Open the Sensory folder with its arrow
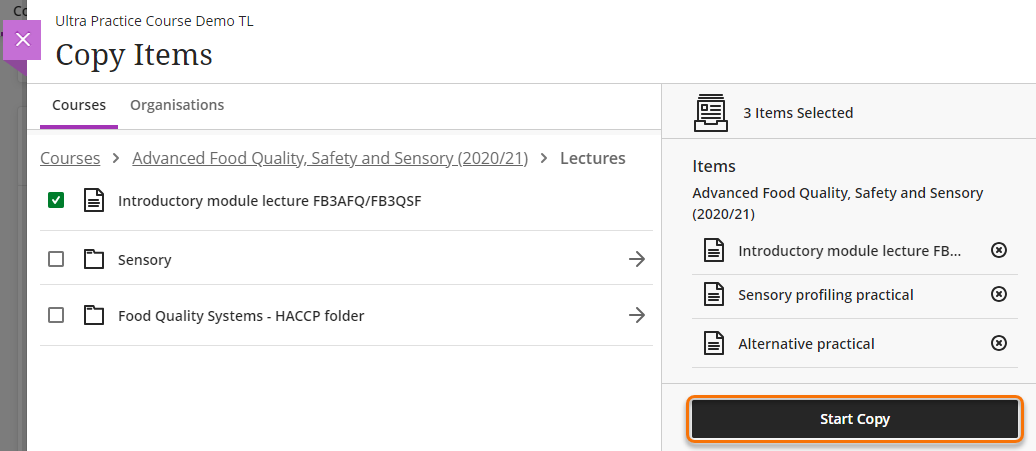The height and width of the screenshot is (451, 1036). [636, 260]
